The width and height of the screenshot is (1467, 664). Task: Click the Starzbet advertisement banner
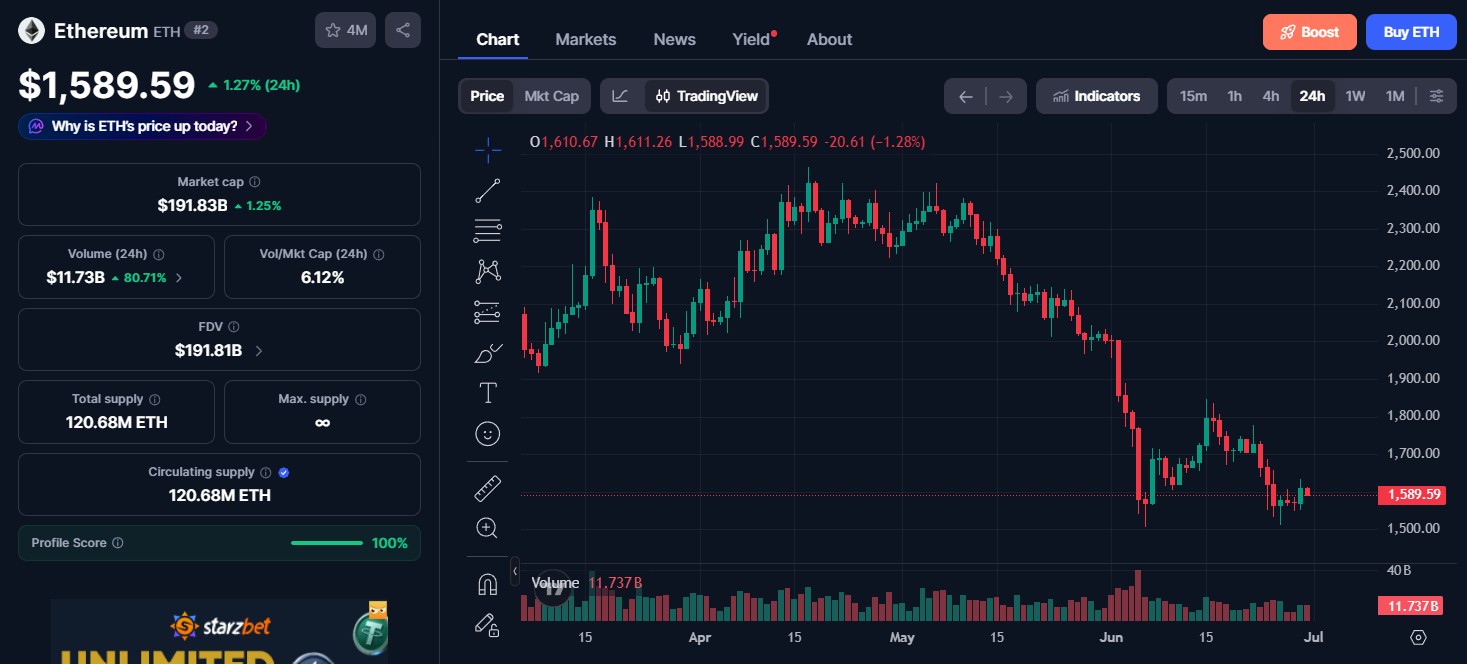pos(219,632)
